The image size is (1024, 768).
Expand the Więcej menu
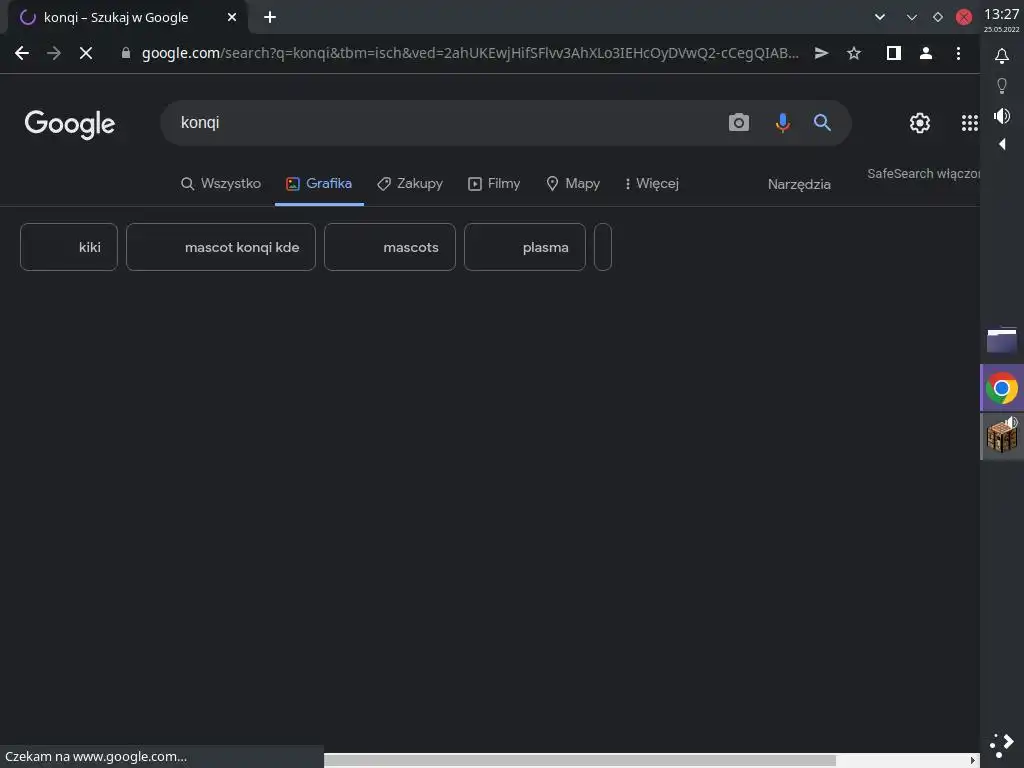652,184
